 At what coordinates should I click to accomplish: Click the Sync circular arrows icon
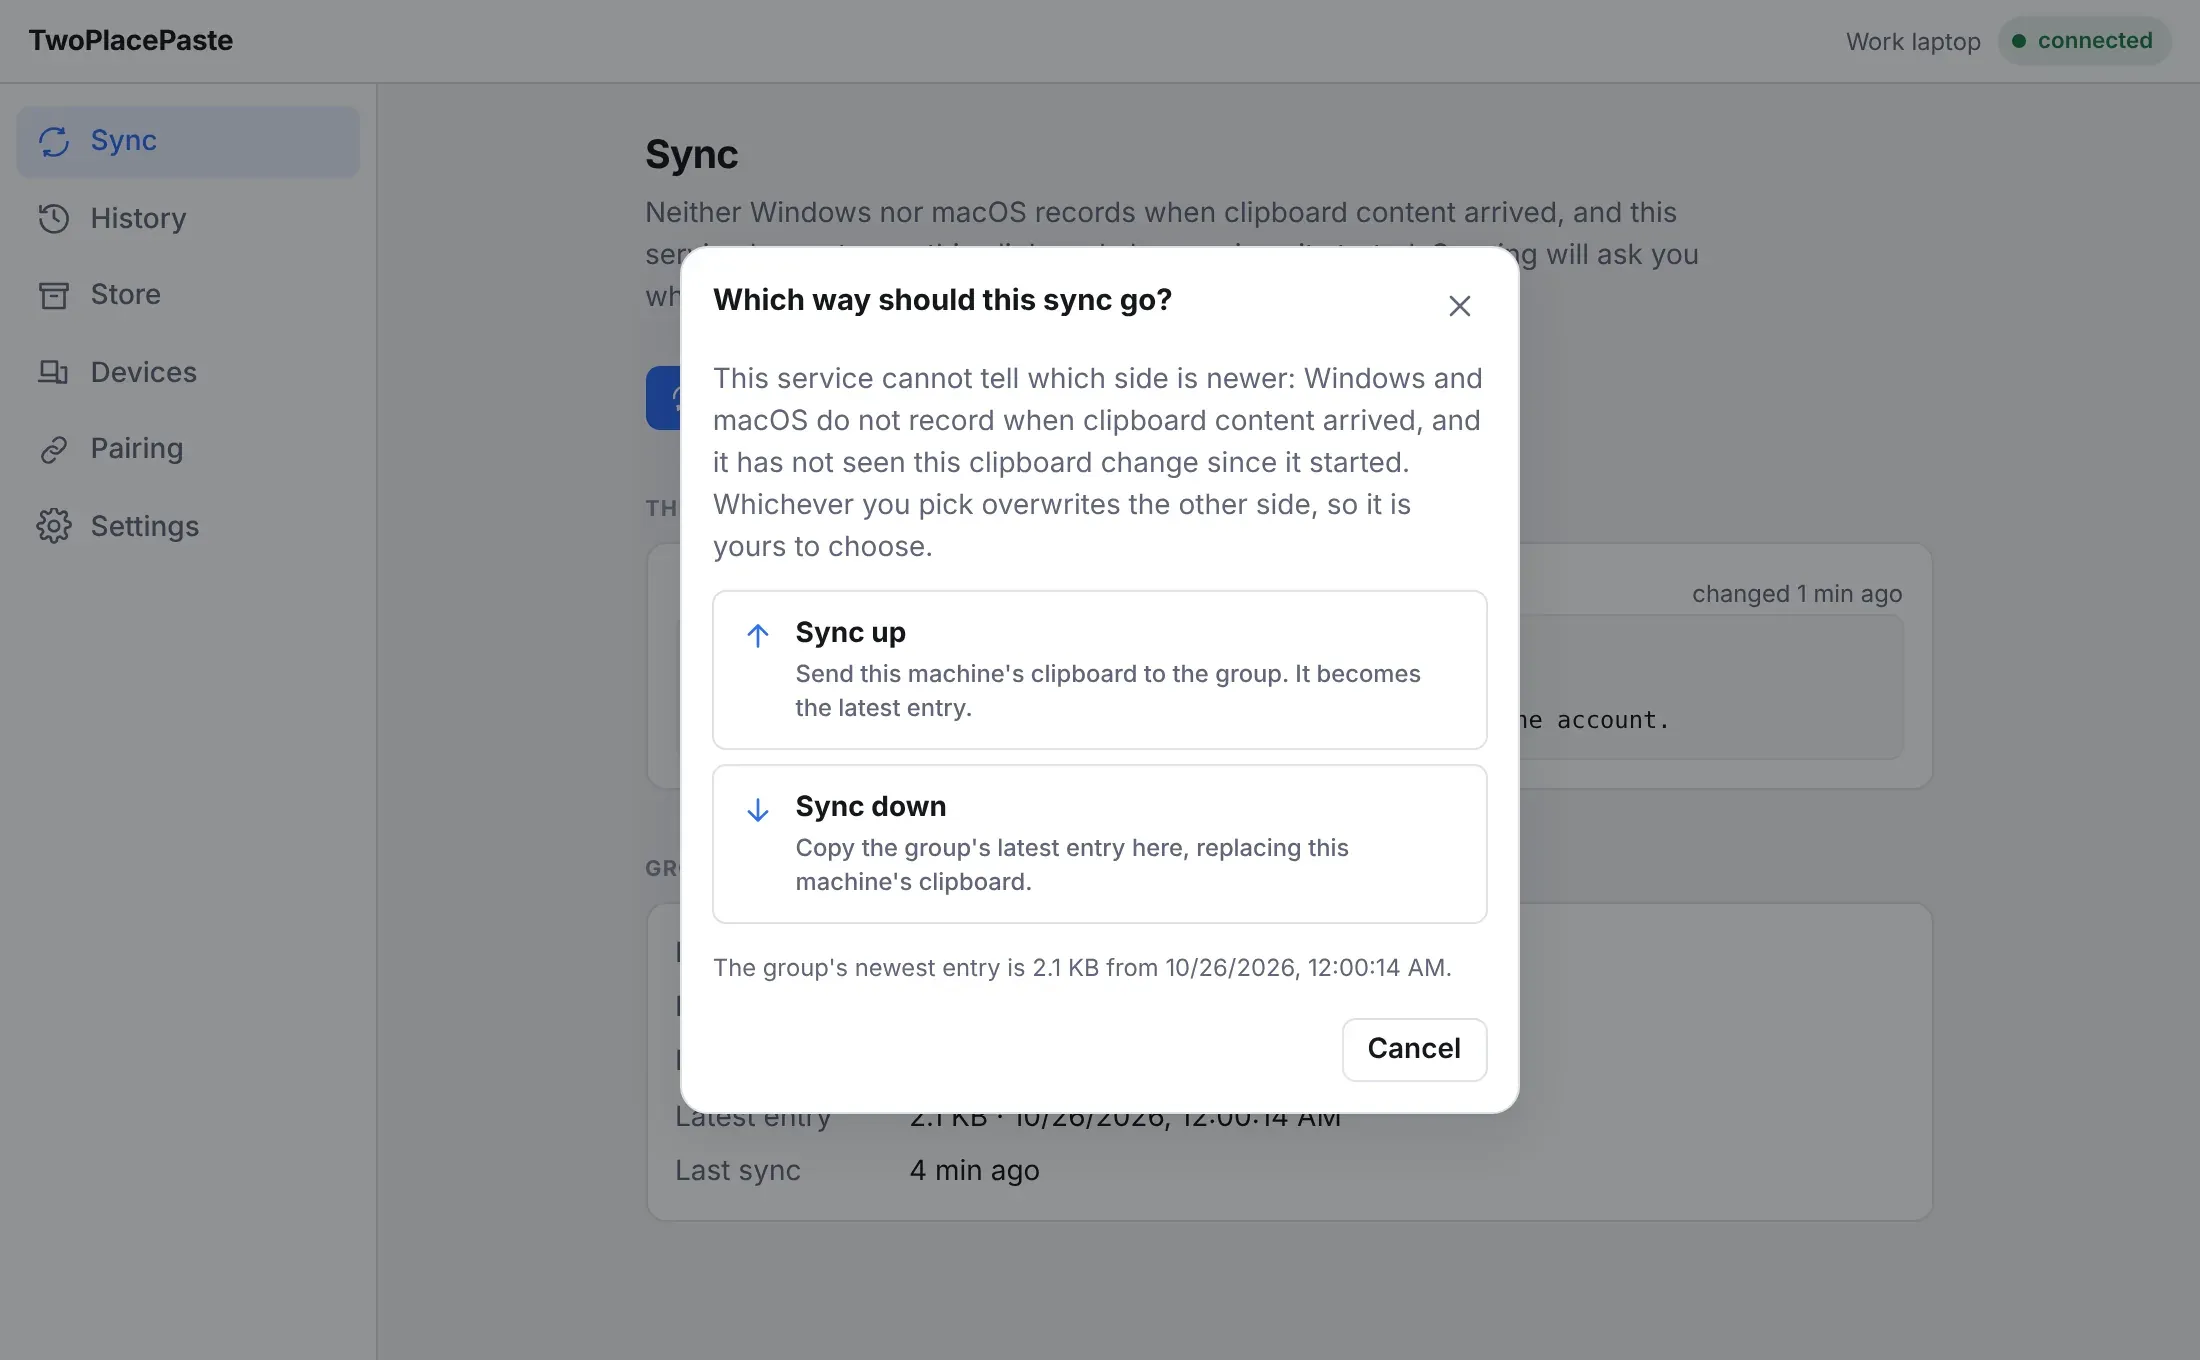54,141
